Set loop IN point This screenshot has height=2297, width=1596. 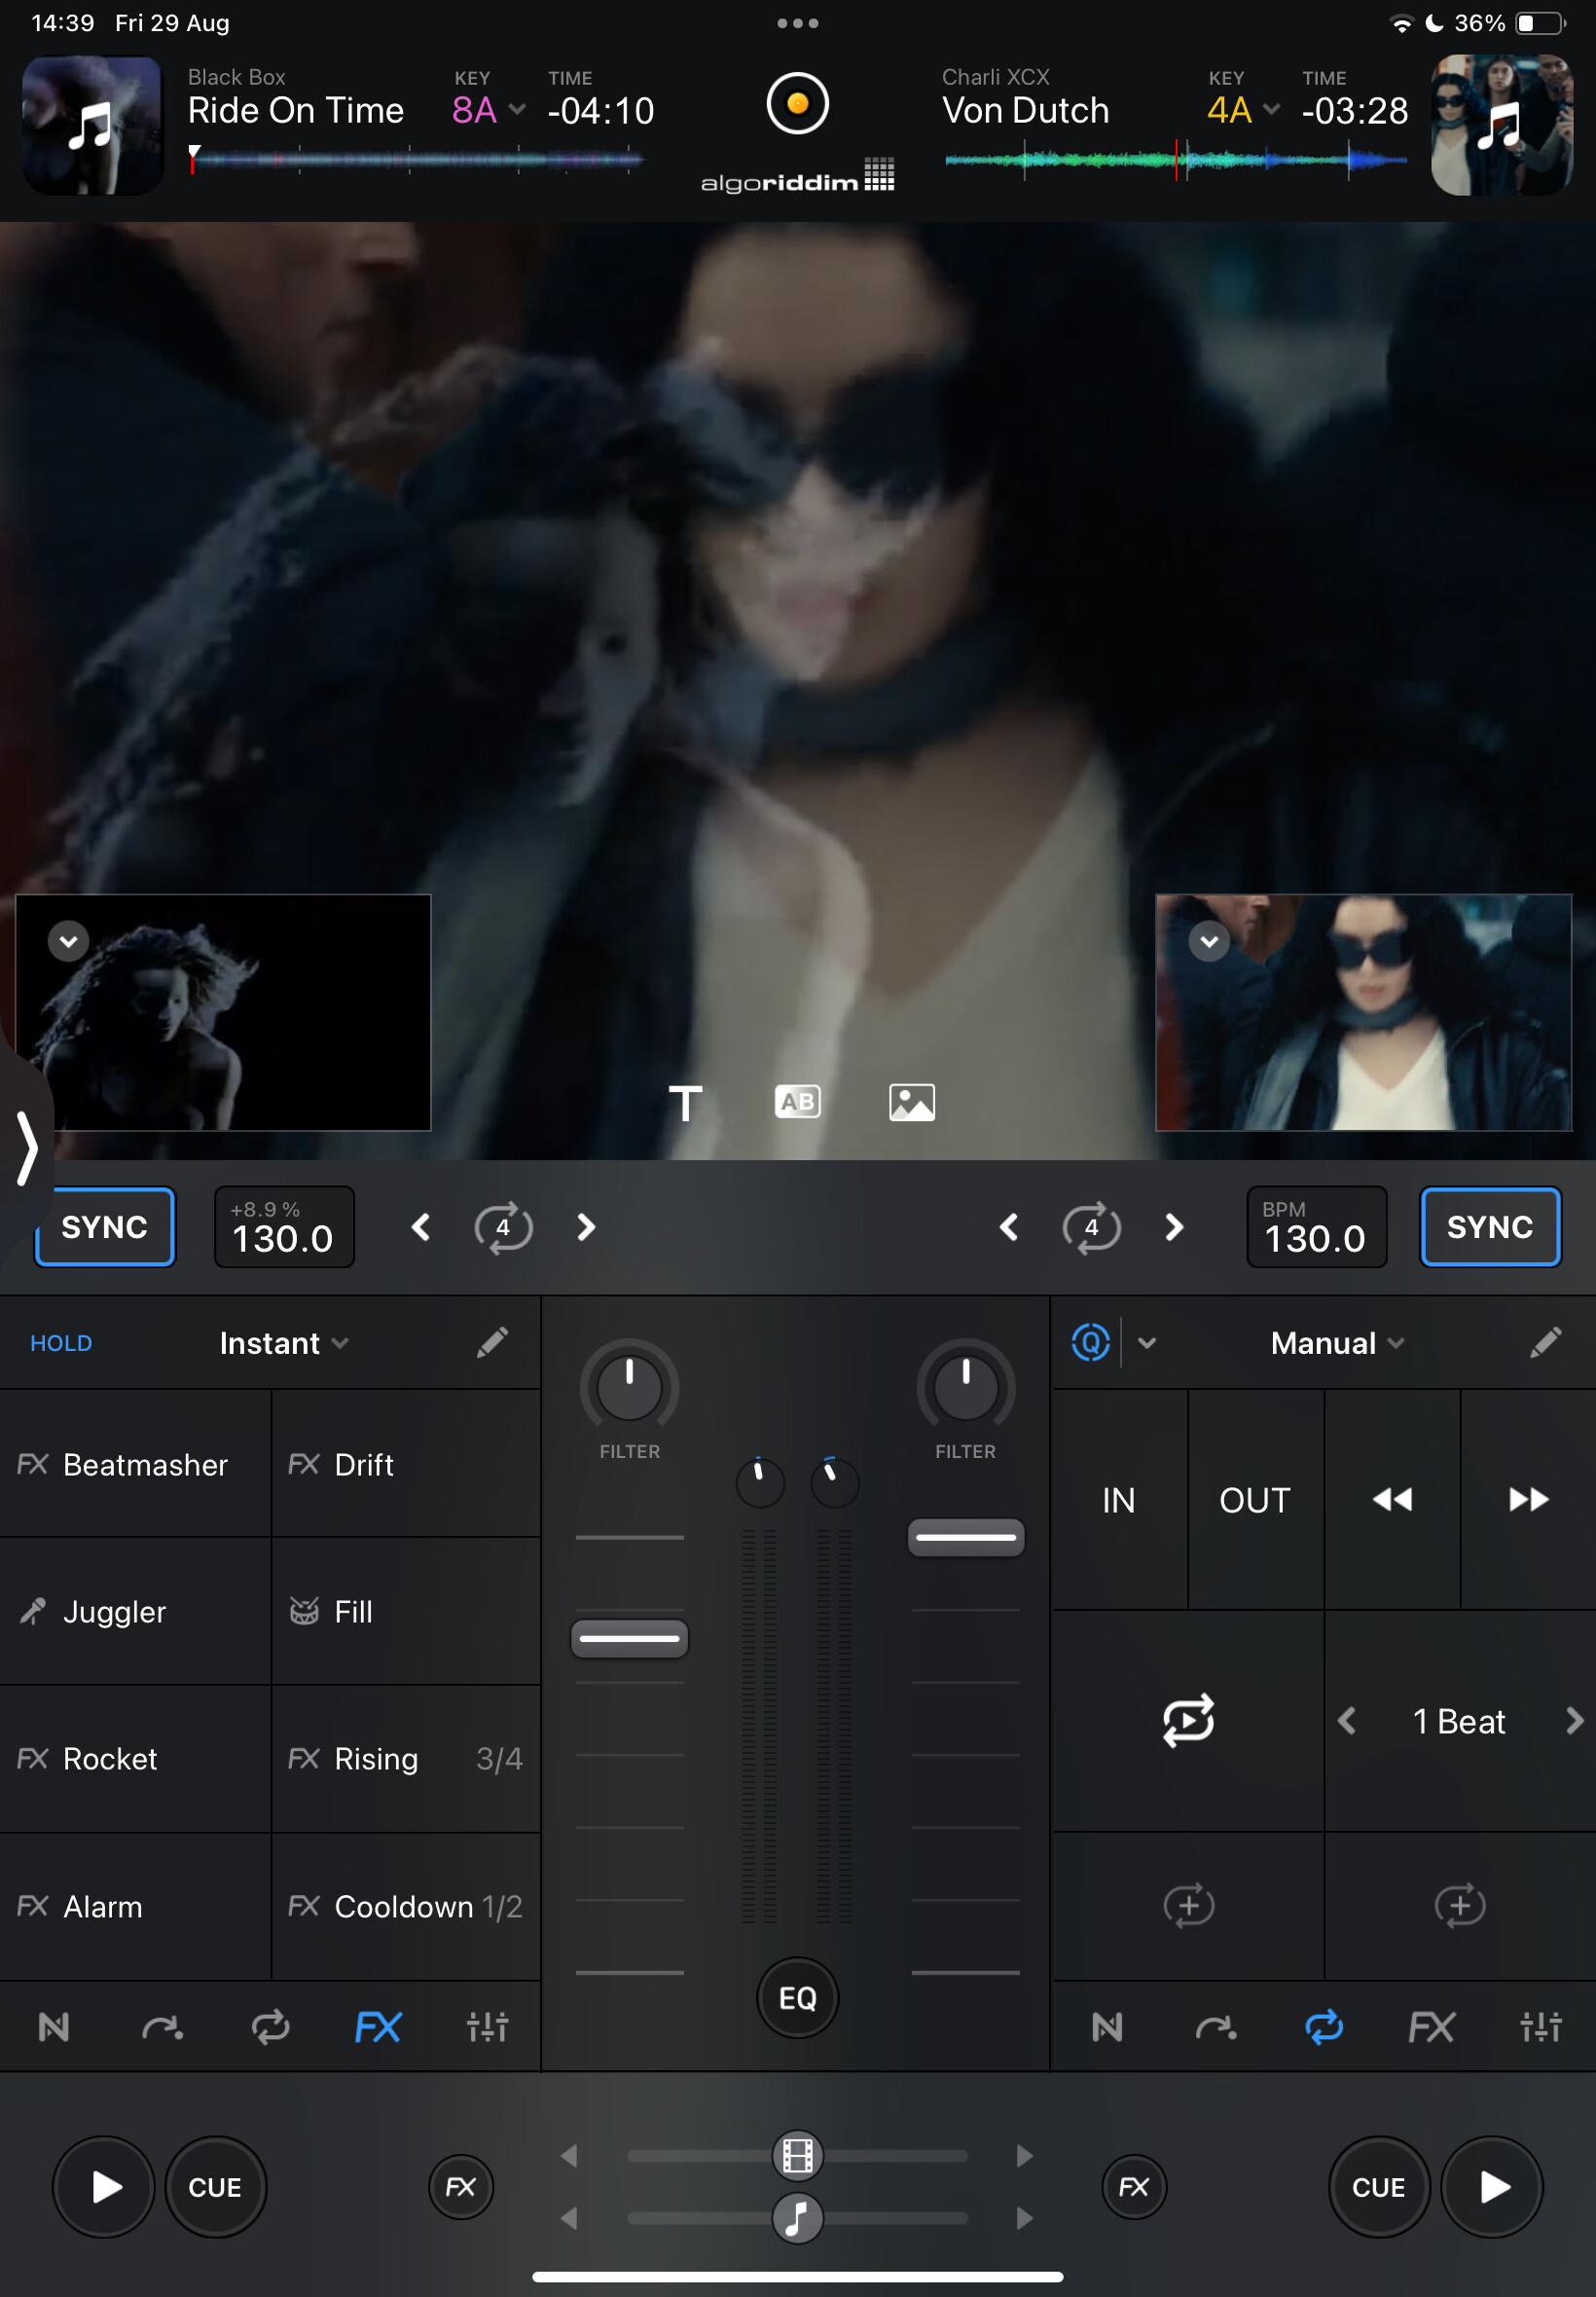(x=1119, y=1500)
